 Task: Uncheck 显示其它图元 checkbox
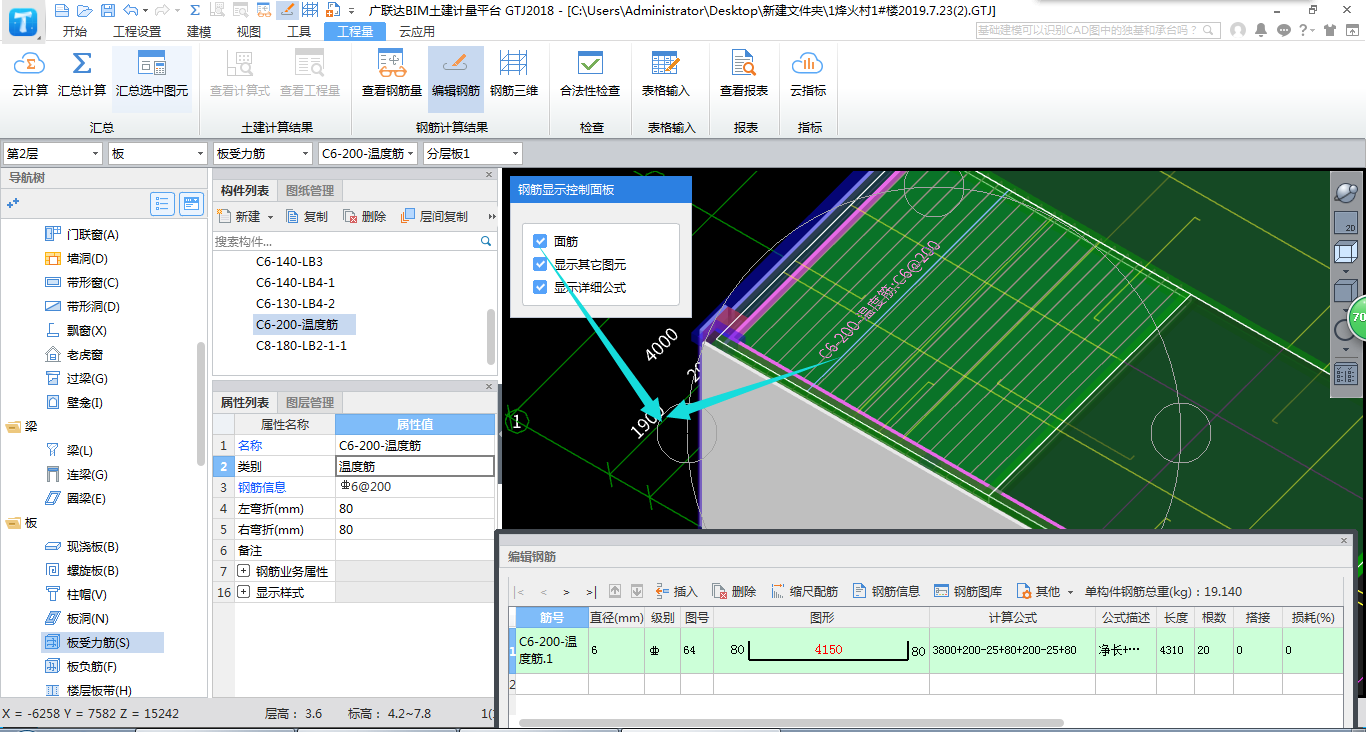click(540, 264)
